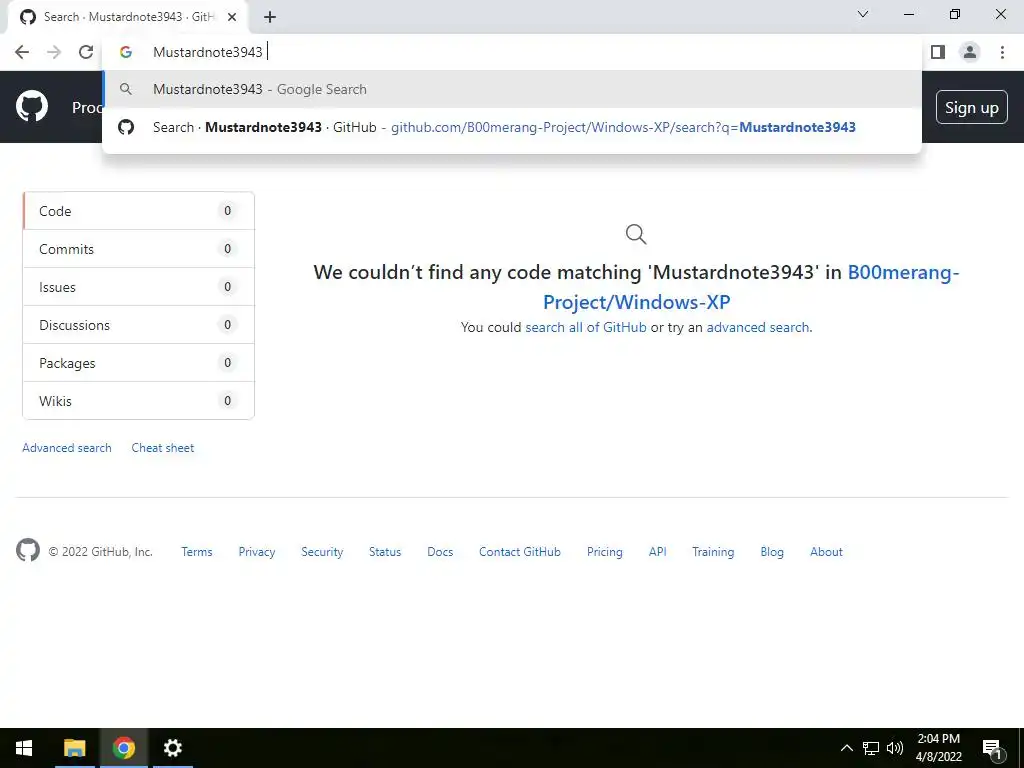This screenshot has width=1024, height=768.
Task: Click the browser back arrow
Action: (x=22, y=52)
